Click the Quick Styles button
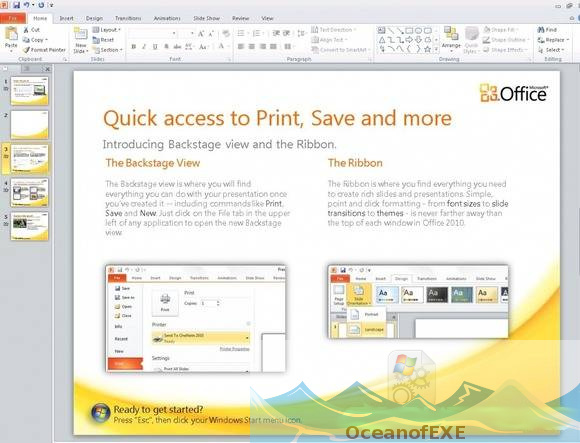This screenshot has width=580, height=443. click(x=471, y=40)
